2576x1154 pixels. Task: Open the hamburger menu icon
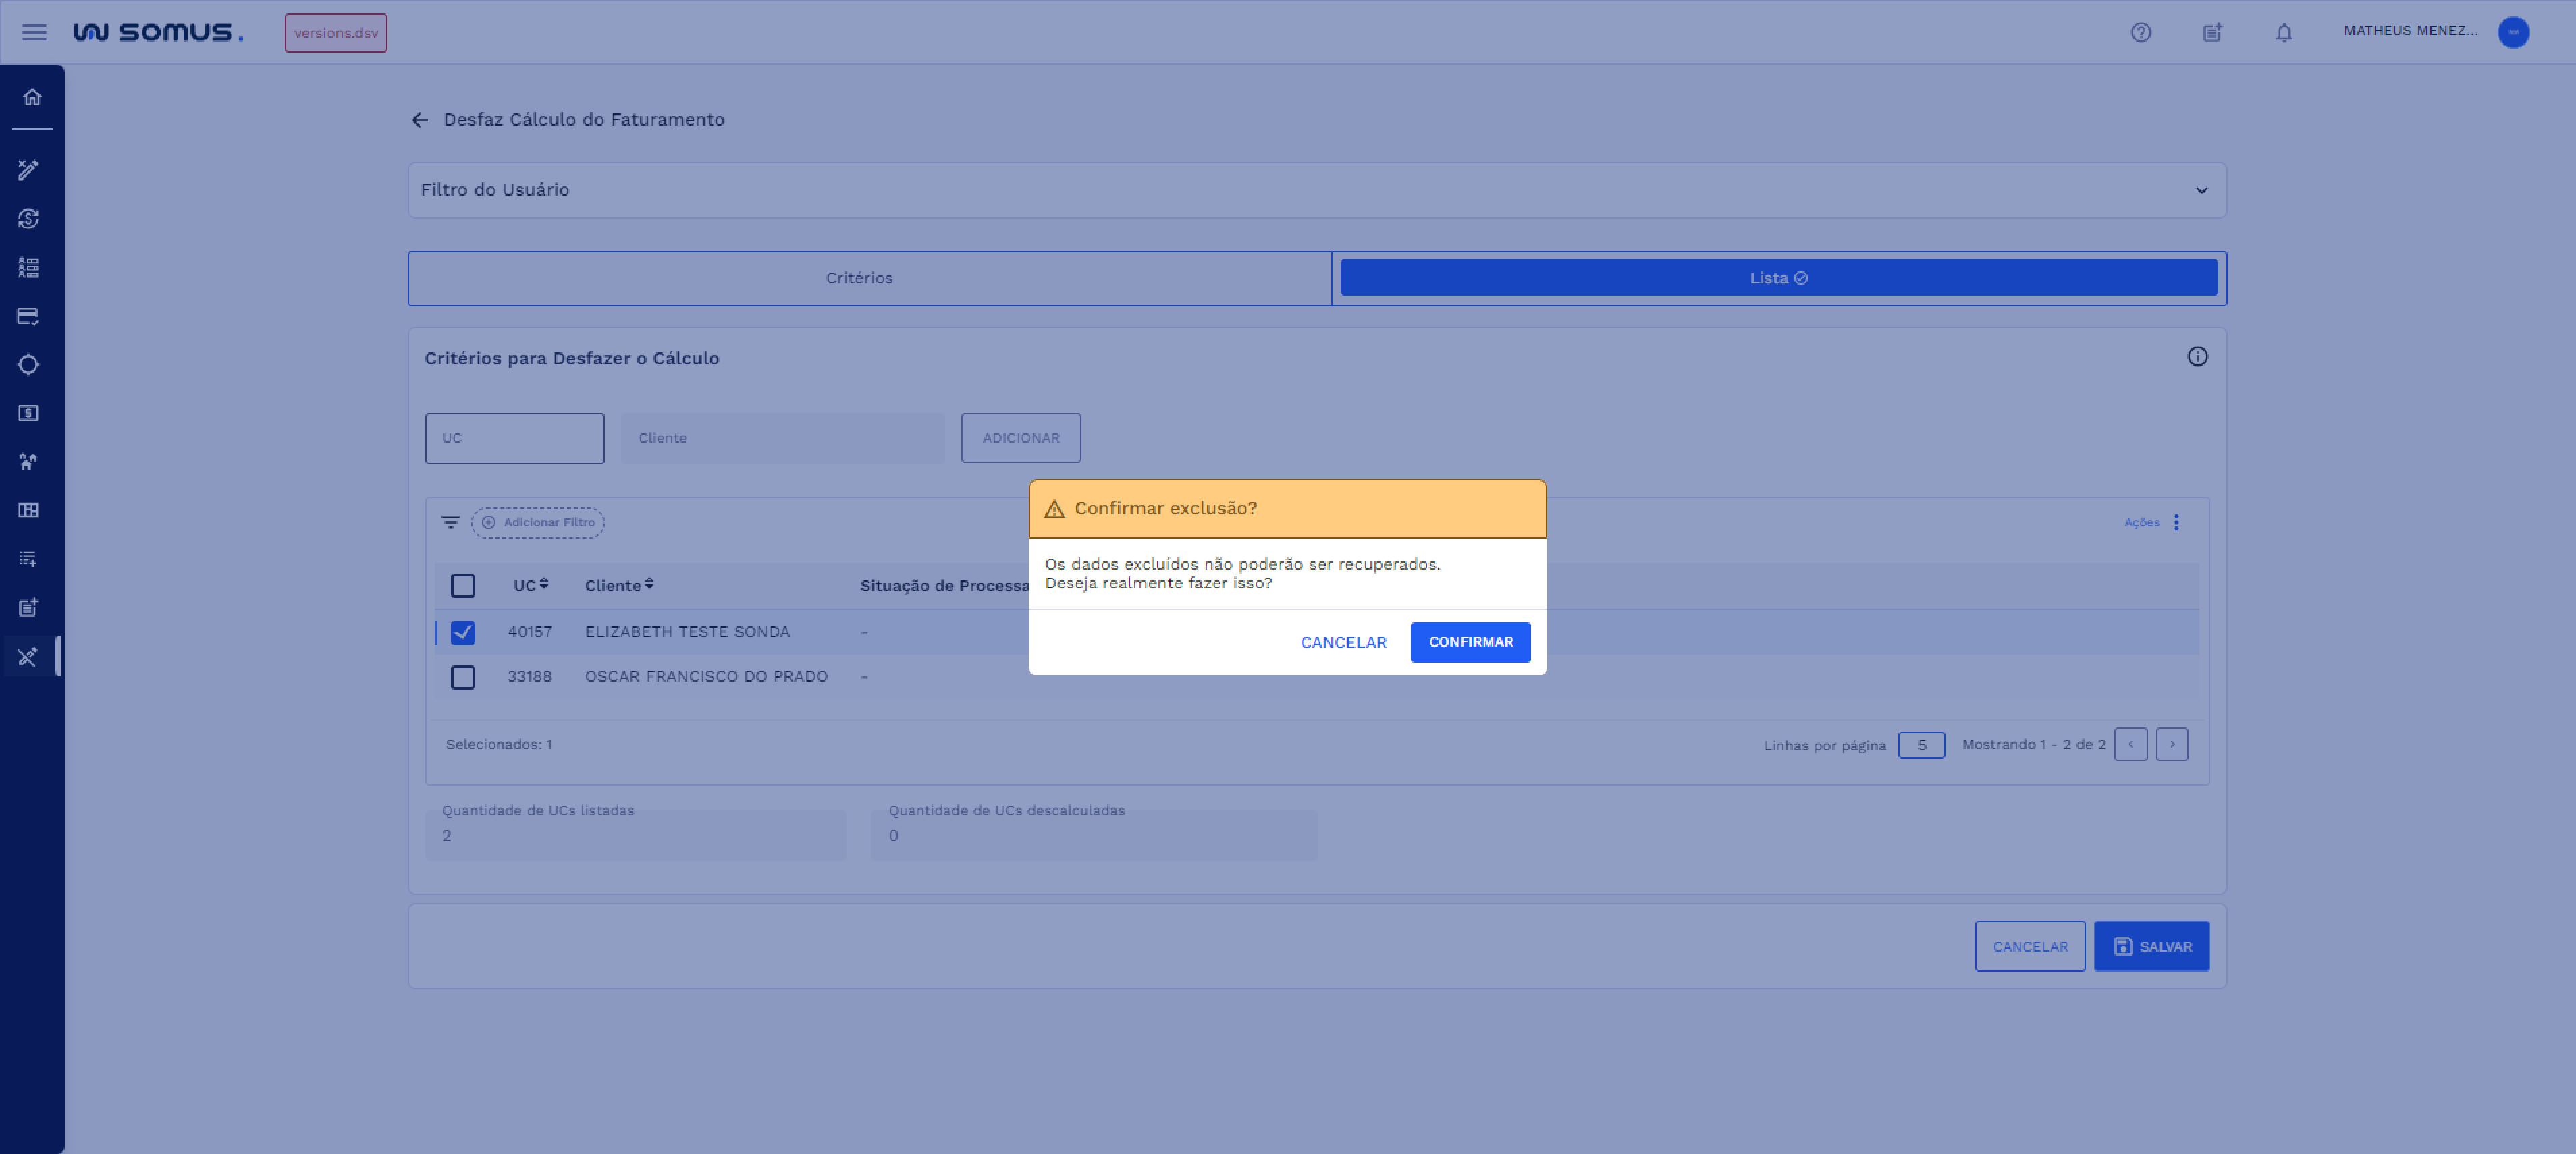(34, 33)
